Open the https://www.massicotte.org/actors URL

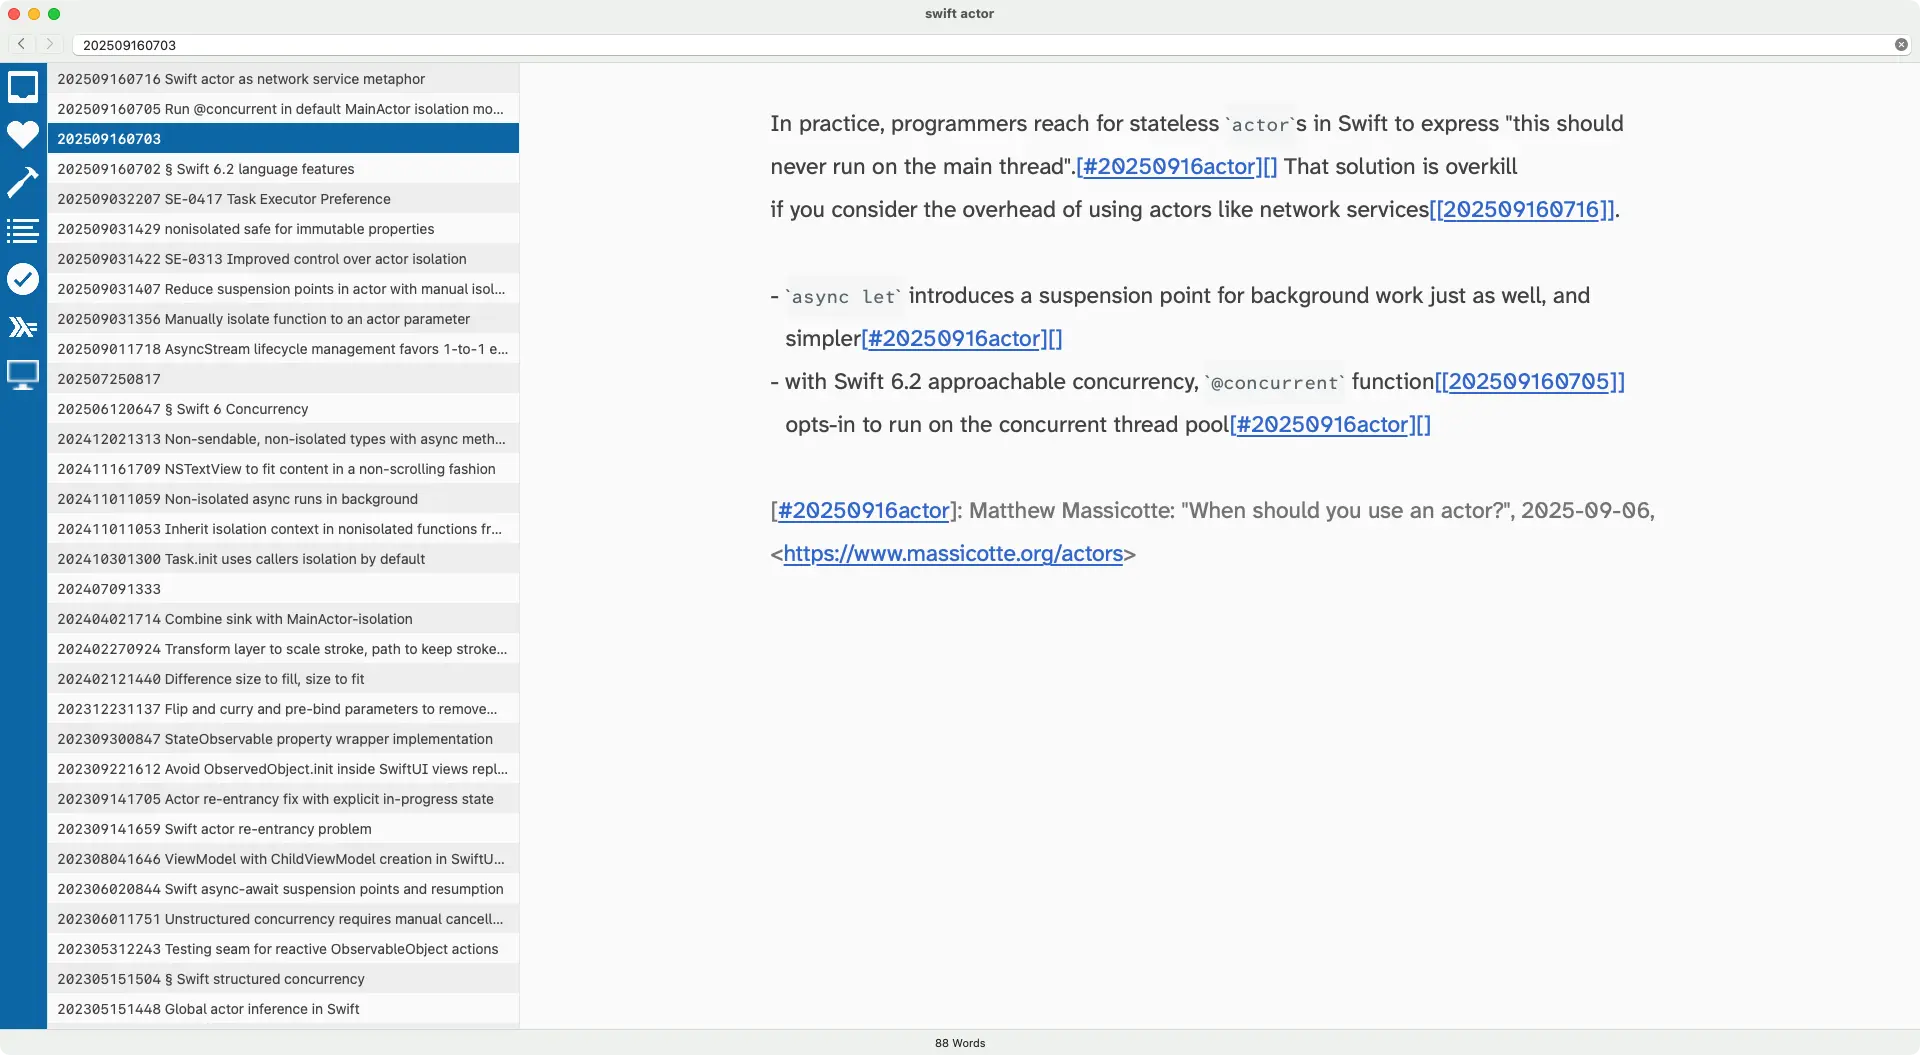pos(953,553)
